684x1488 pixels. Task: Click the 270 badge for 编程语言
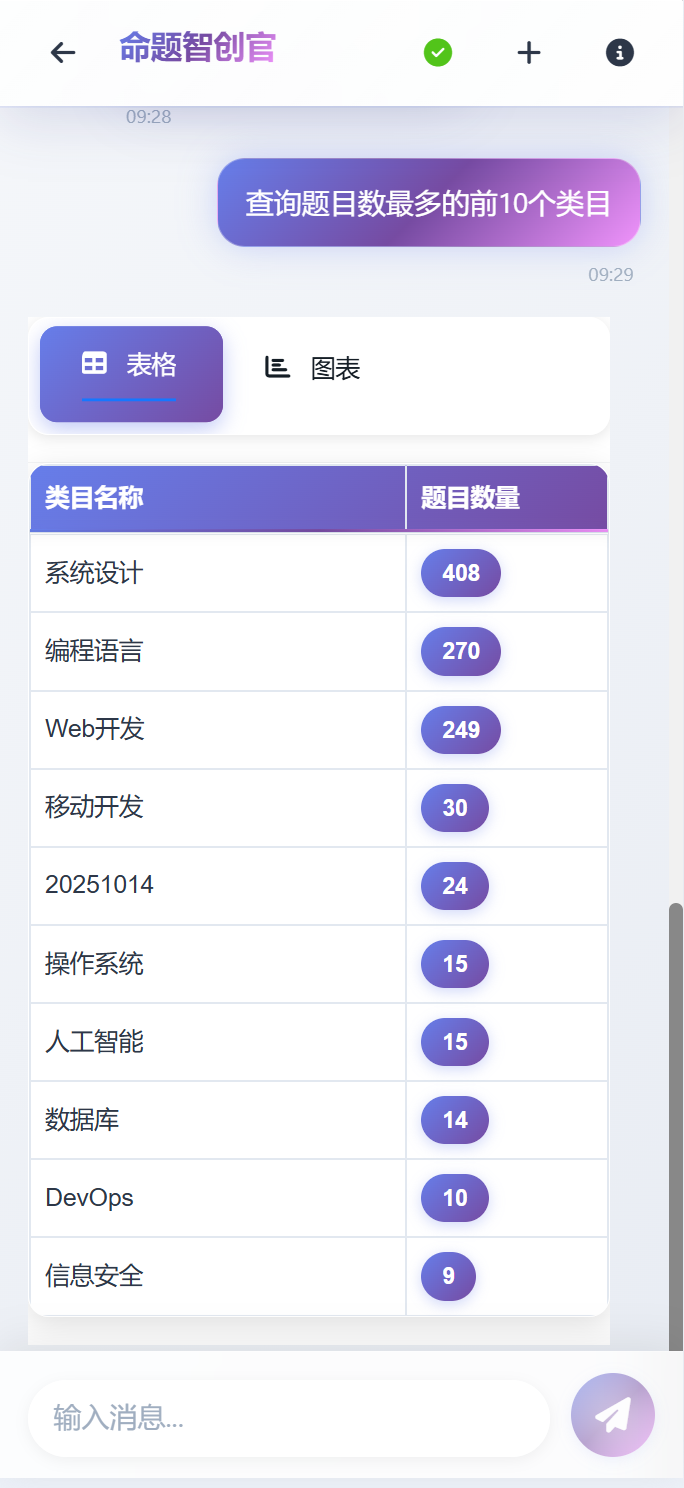tap(461, 651)
